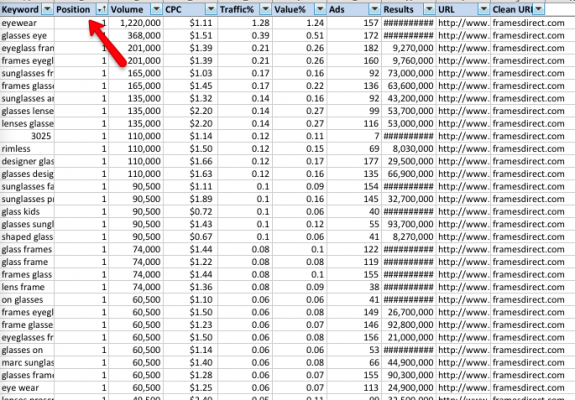
Task: Select the CPC cell $0.67
Action: click(x=190, y=237)
